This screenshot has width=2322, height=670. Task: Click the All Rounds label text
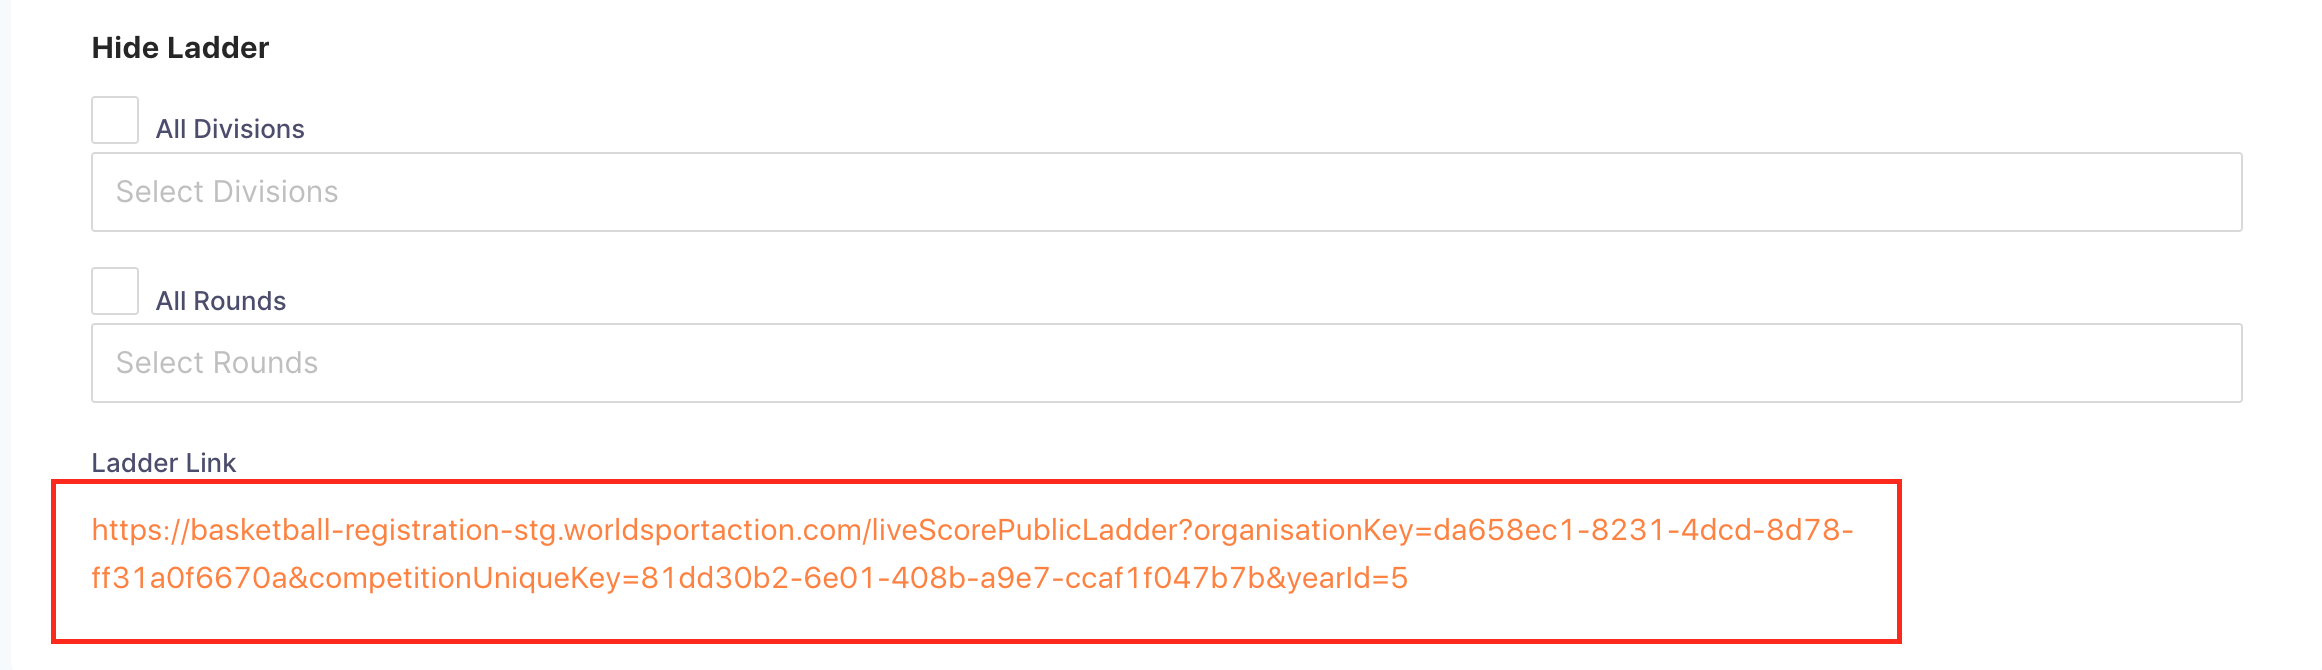point(221,301)
